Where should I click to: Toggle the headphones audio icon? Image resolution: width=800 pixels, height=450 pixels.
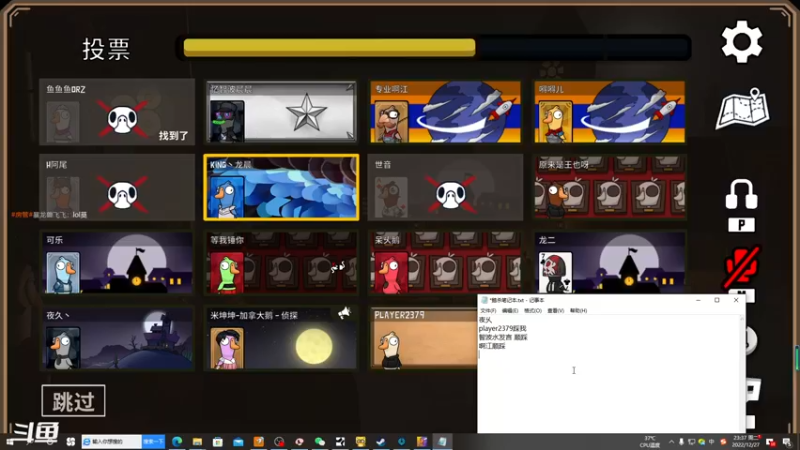point(741,194)
